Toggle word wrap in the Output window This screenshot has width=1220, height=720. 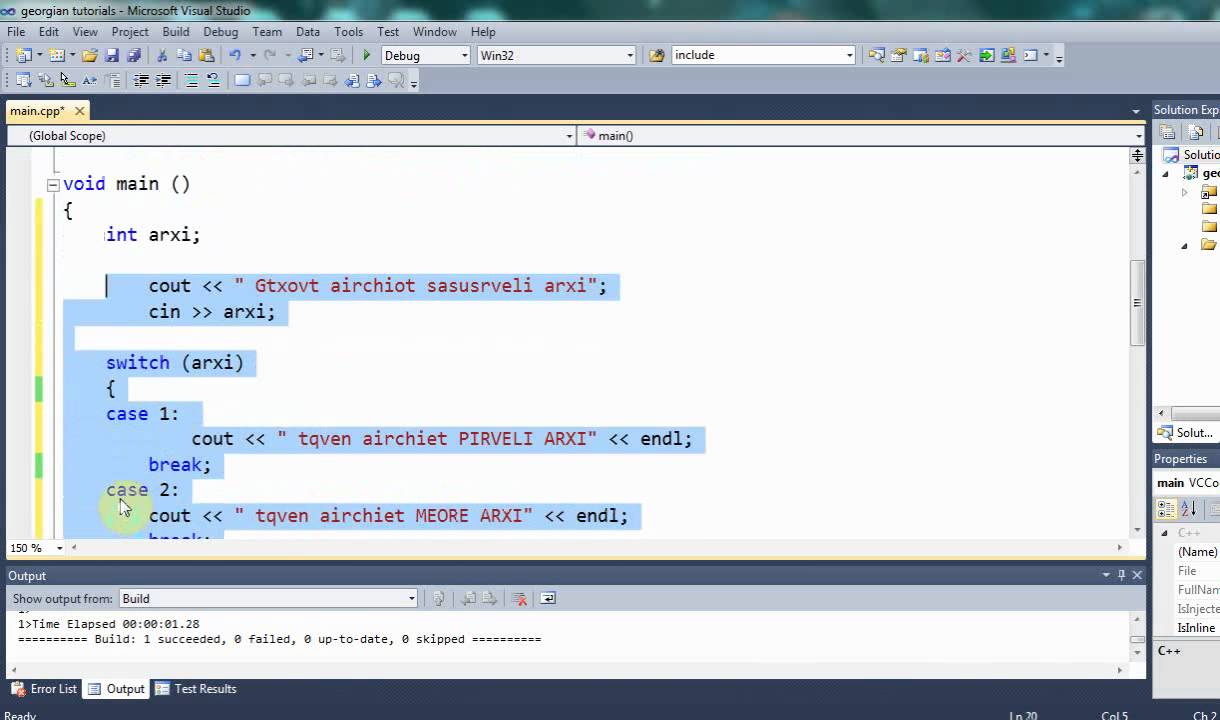(x=547, y=598)
